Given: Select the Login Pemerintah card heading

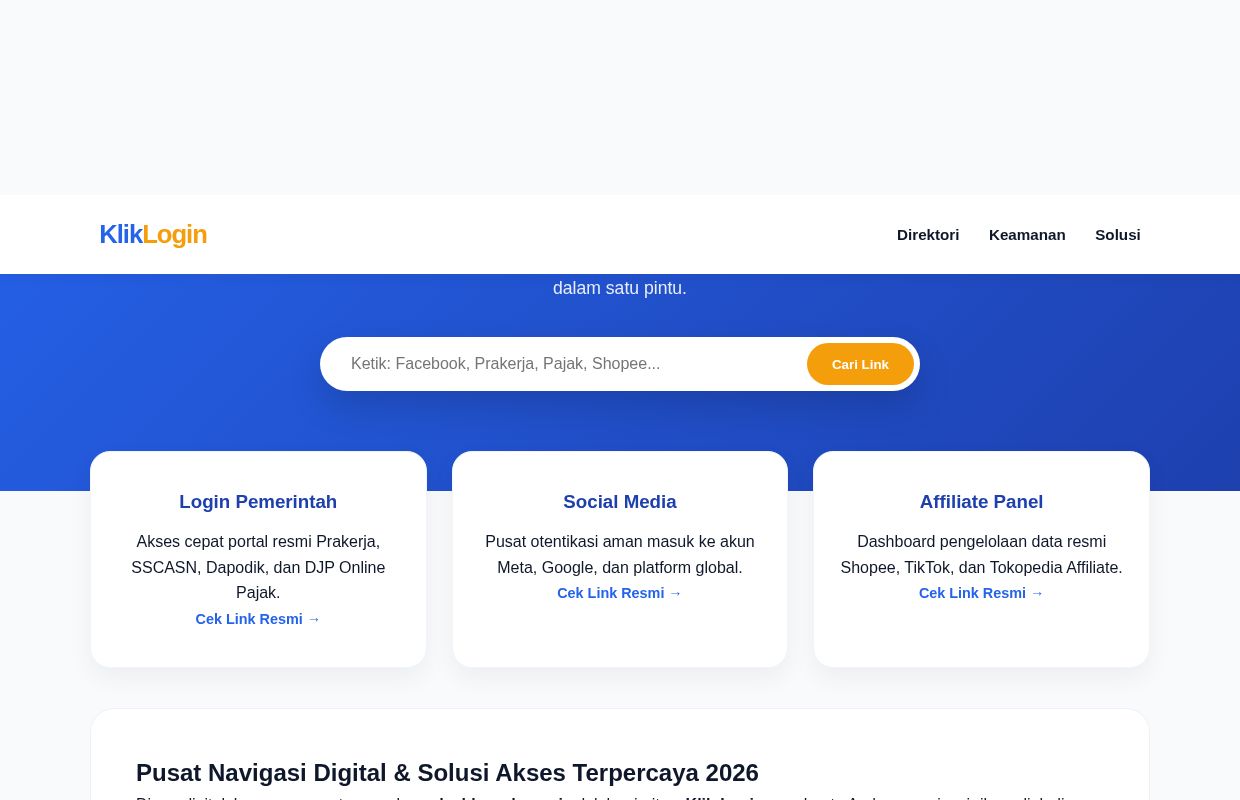Looking at the screenshot, I should [x=258, y=501].
